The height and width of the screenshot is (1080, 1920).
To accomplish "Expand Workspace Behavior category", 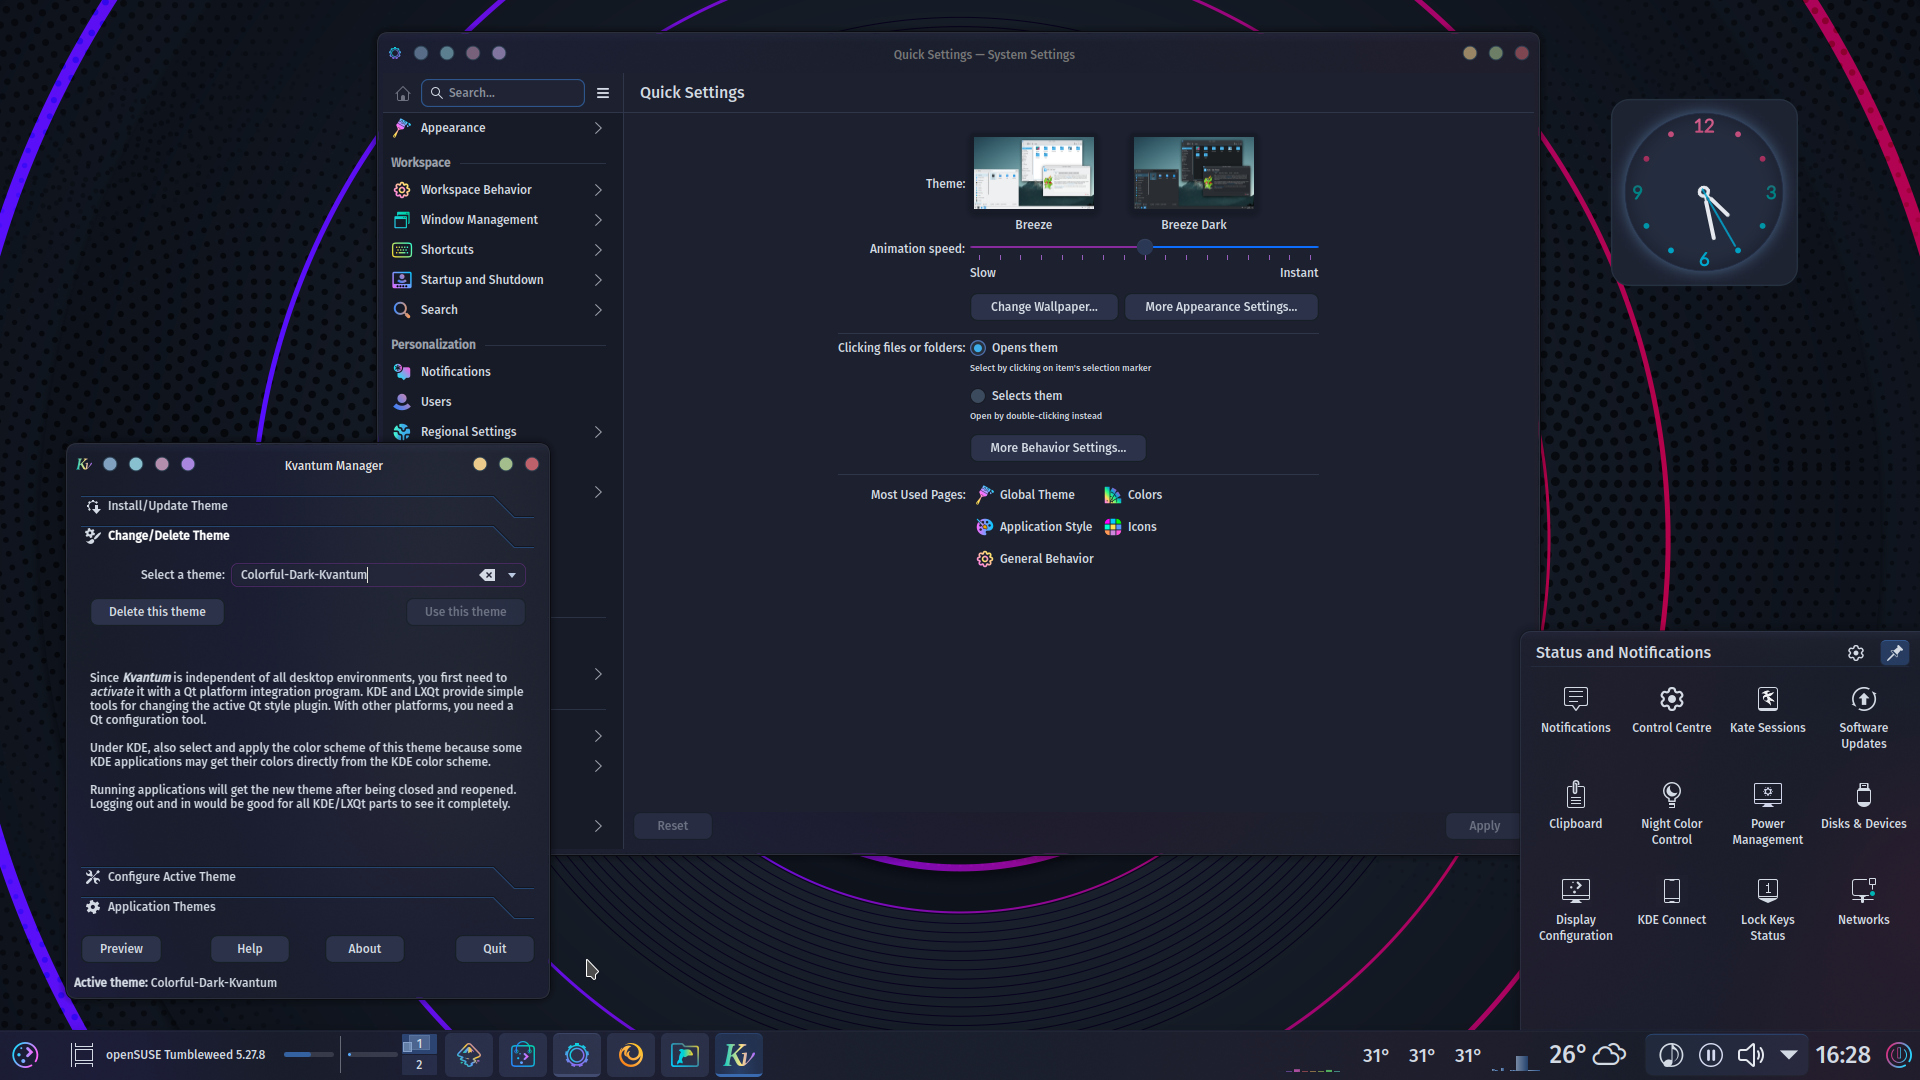I will (x=498, y=190).
